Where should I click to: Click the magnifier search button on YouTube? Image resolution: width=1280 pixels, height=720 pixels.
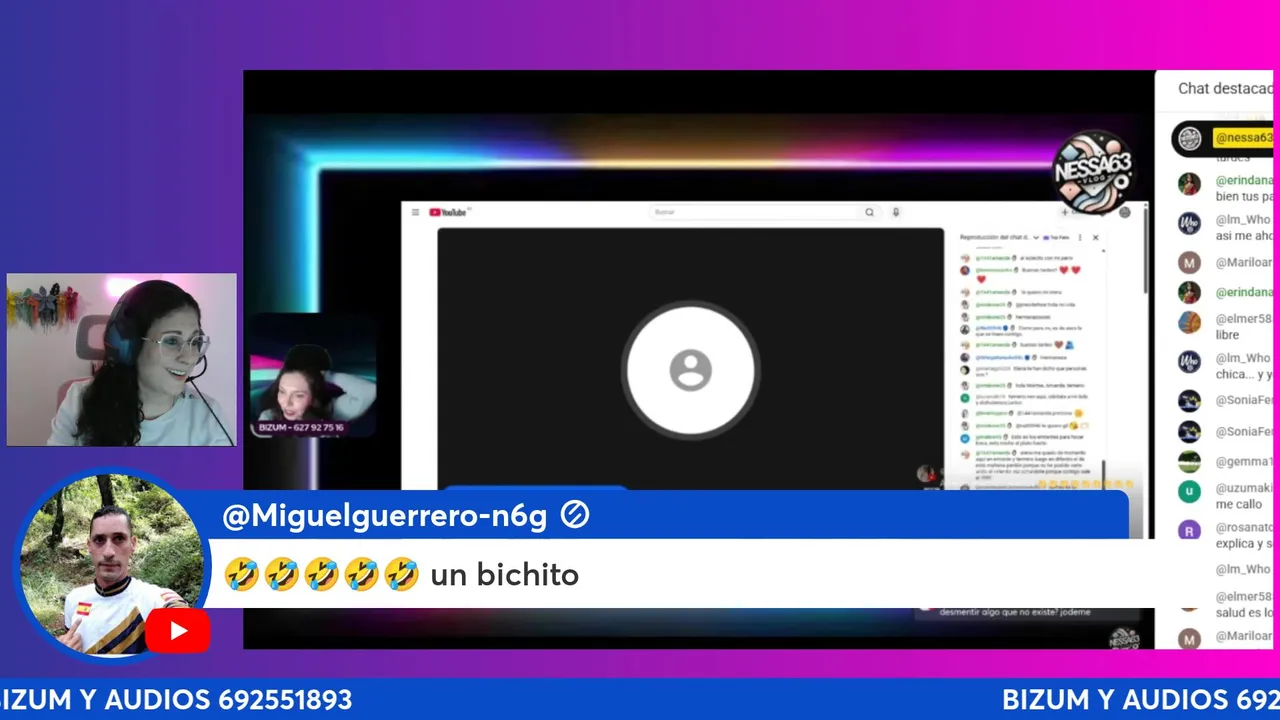click(869, 212)
